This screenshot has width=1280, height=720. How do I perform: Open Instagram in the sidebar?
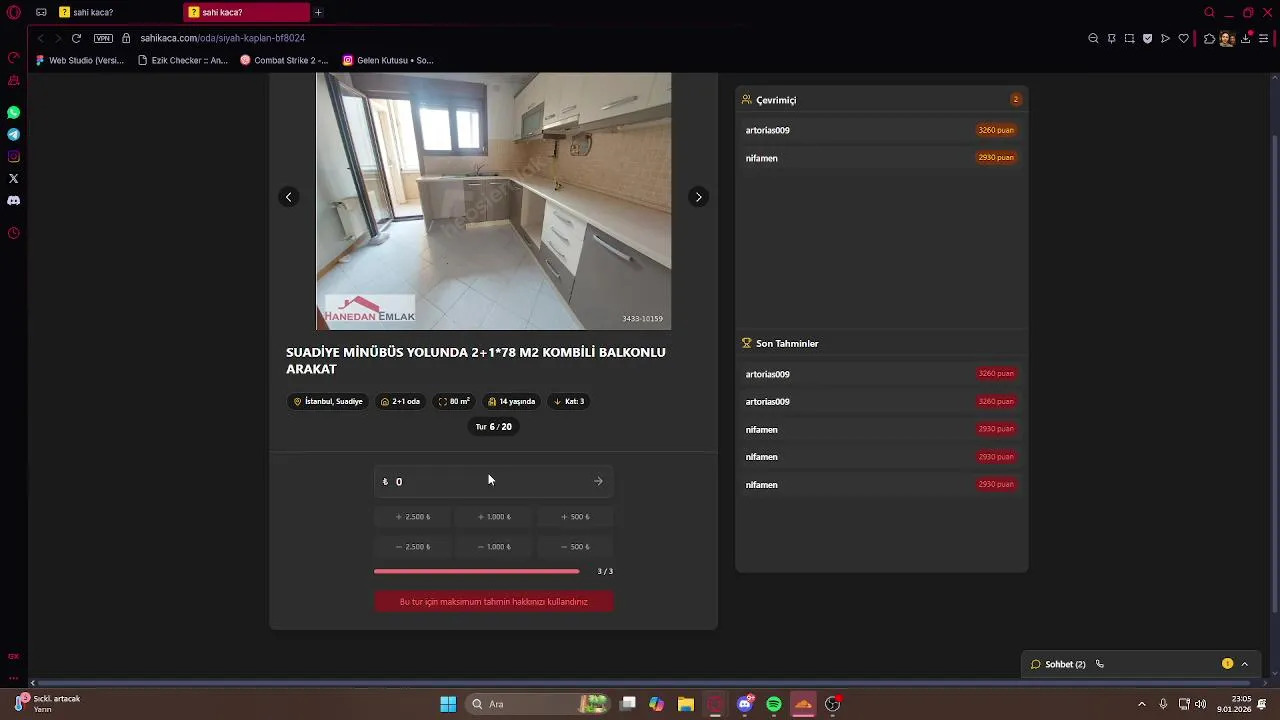tap(14, 156)
